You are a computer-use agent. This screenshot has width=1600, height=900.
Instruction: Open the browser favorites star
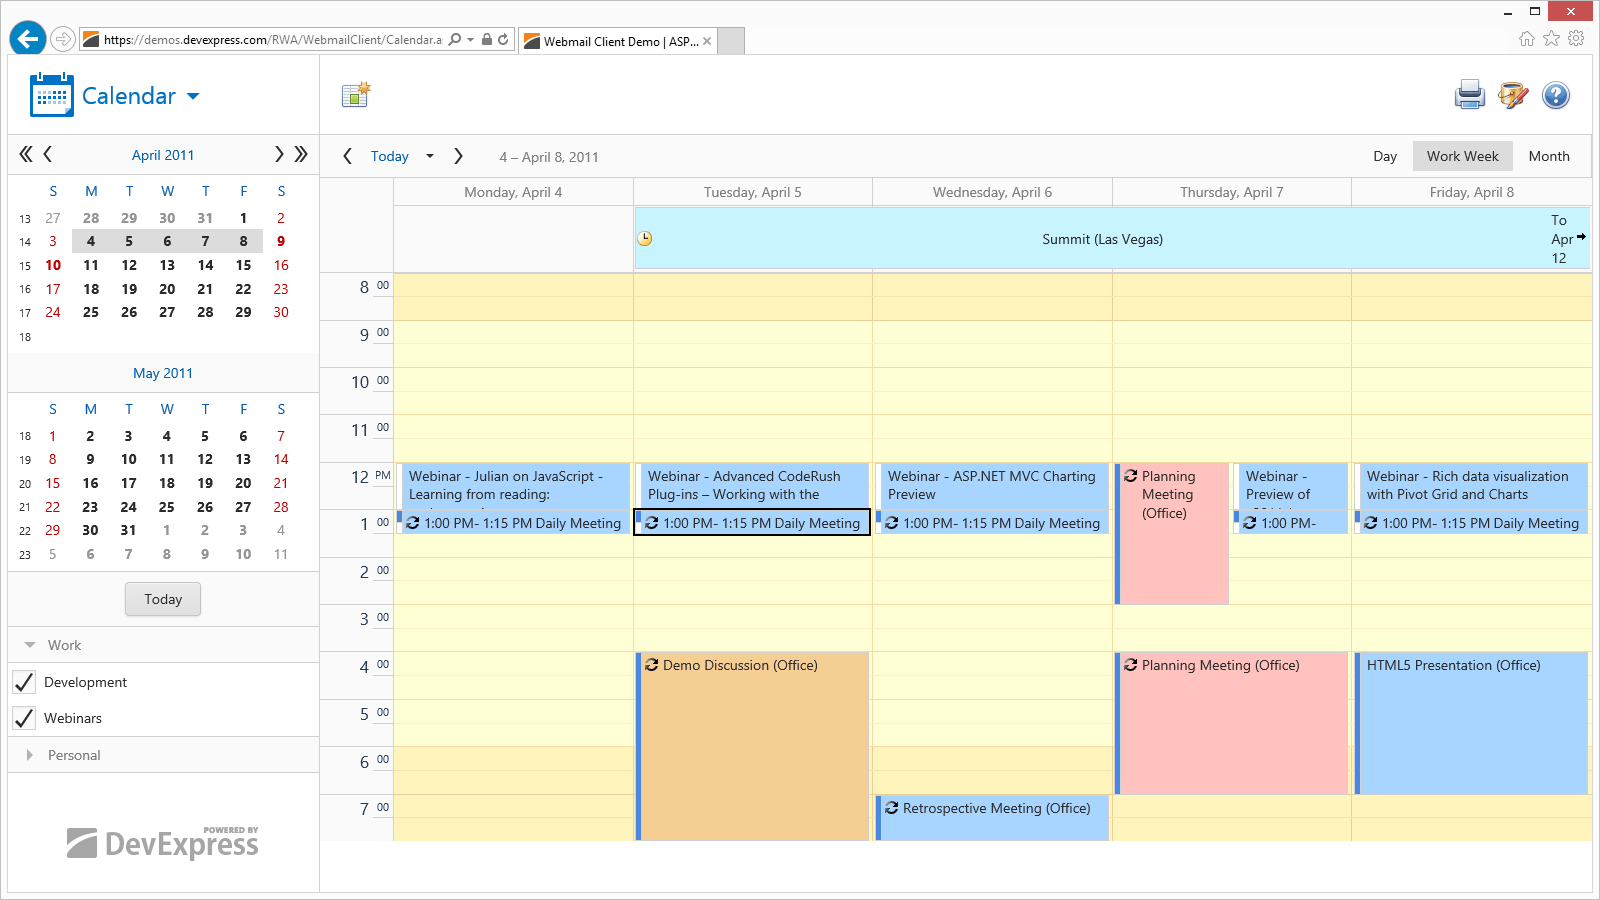pyautogui.click(x=1551, y=38)
